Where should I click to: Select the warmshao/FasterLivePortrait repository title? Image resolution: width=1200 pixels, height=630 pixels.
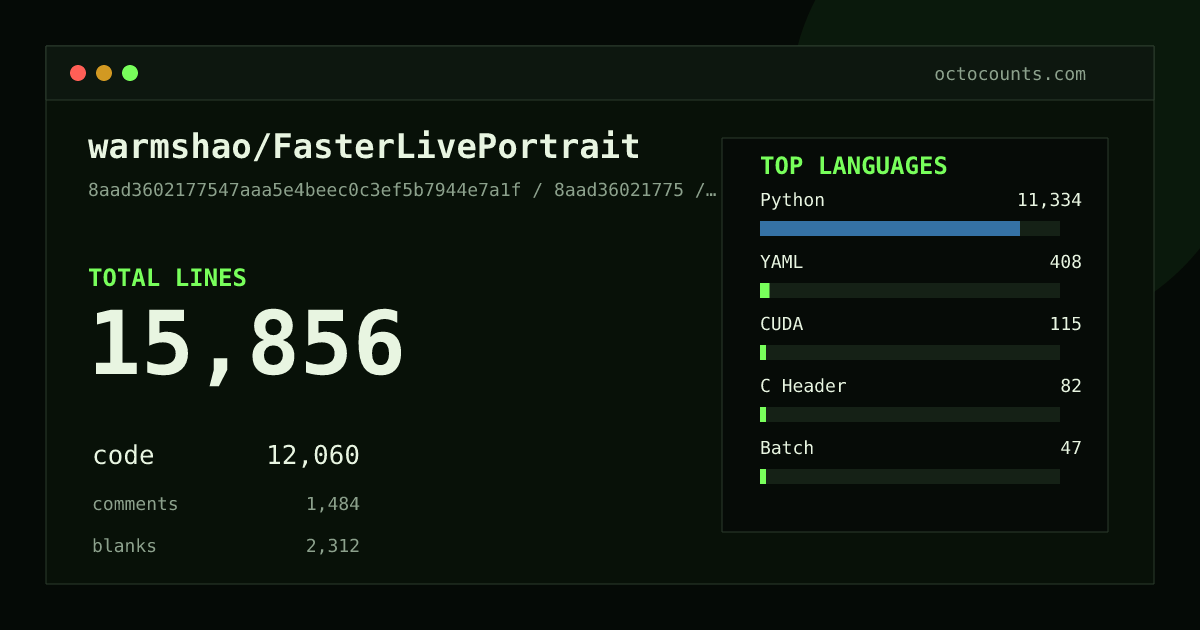[364, 147]
